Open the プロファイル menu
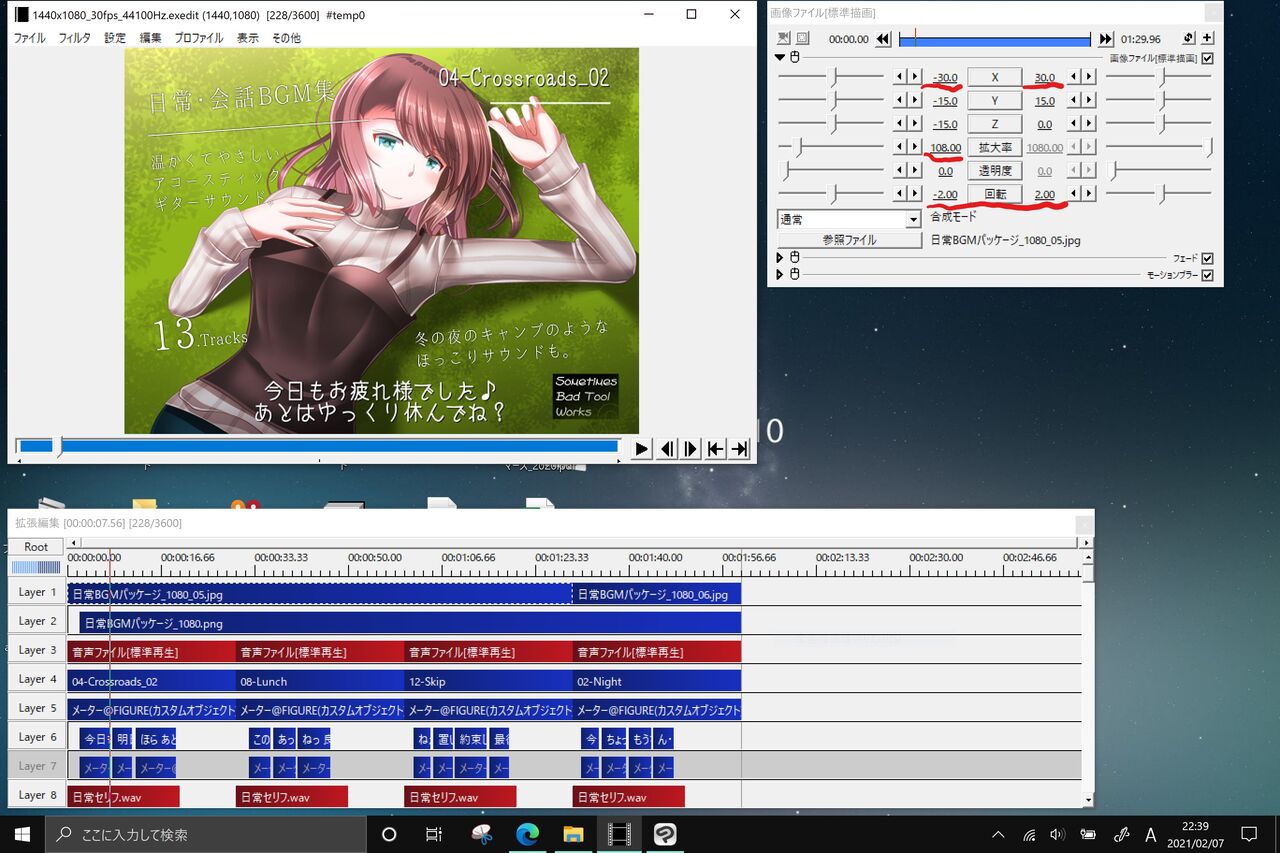Screen dimensions: 1280x853 [x=199, y=38]
